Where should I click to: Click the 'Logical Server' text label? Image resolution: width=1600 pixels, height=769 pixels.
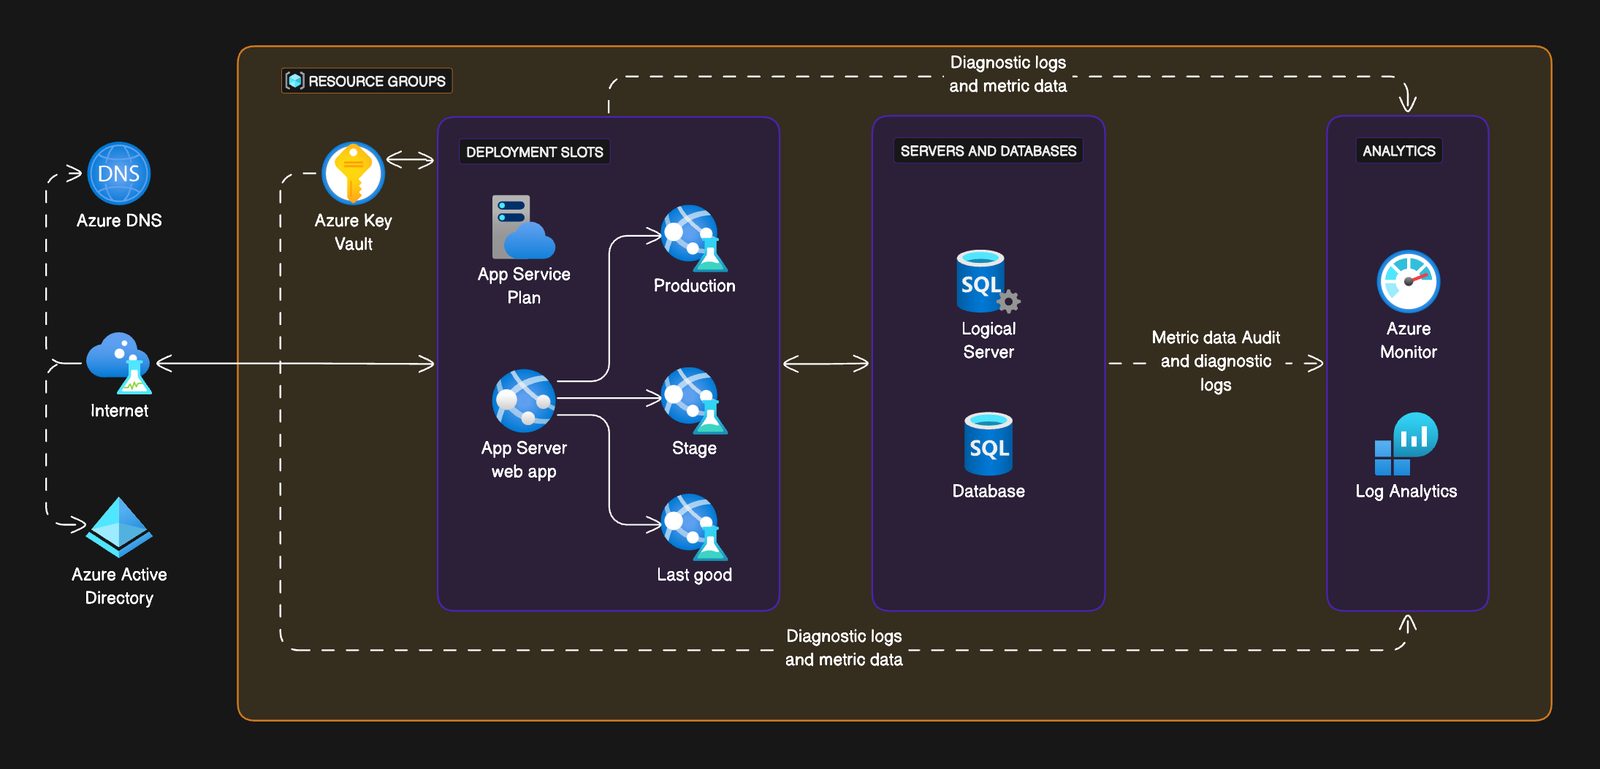(988, 340)
